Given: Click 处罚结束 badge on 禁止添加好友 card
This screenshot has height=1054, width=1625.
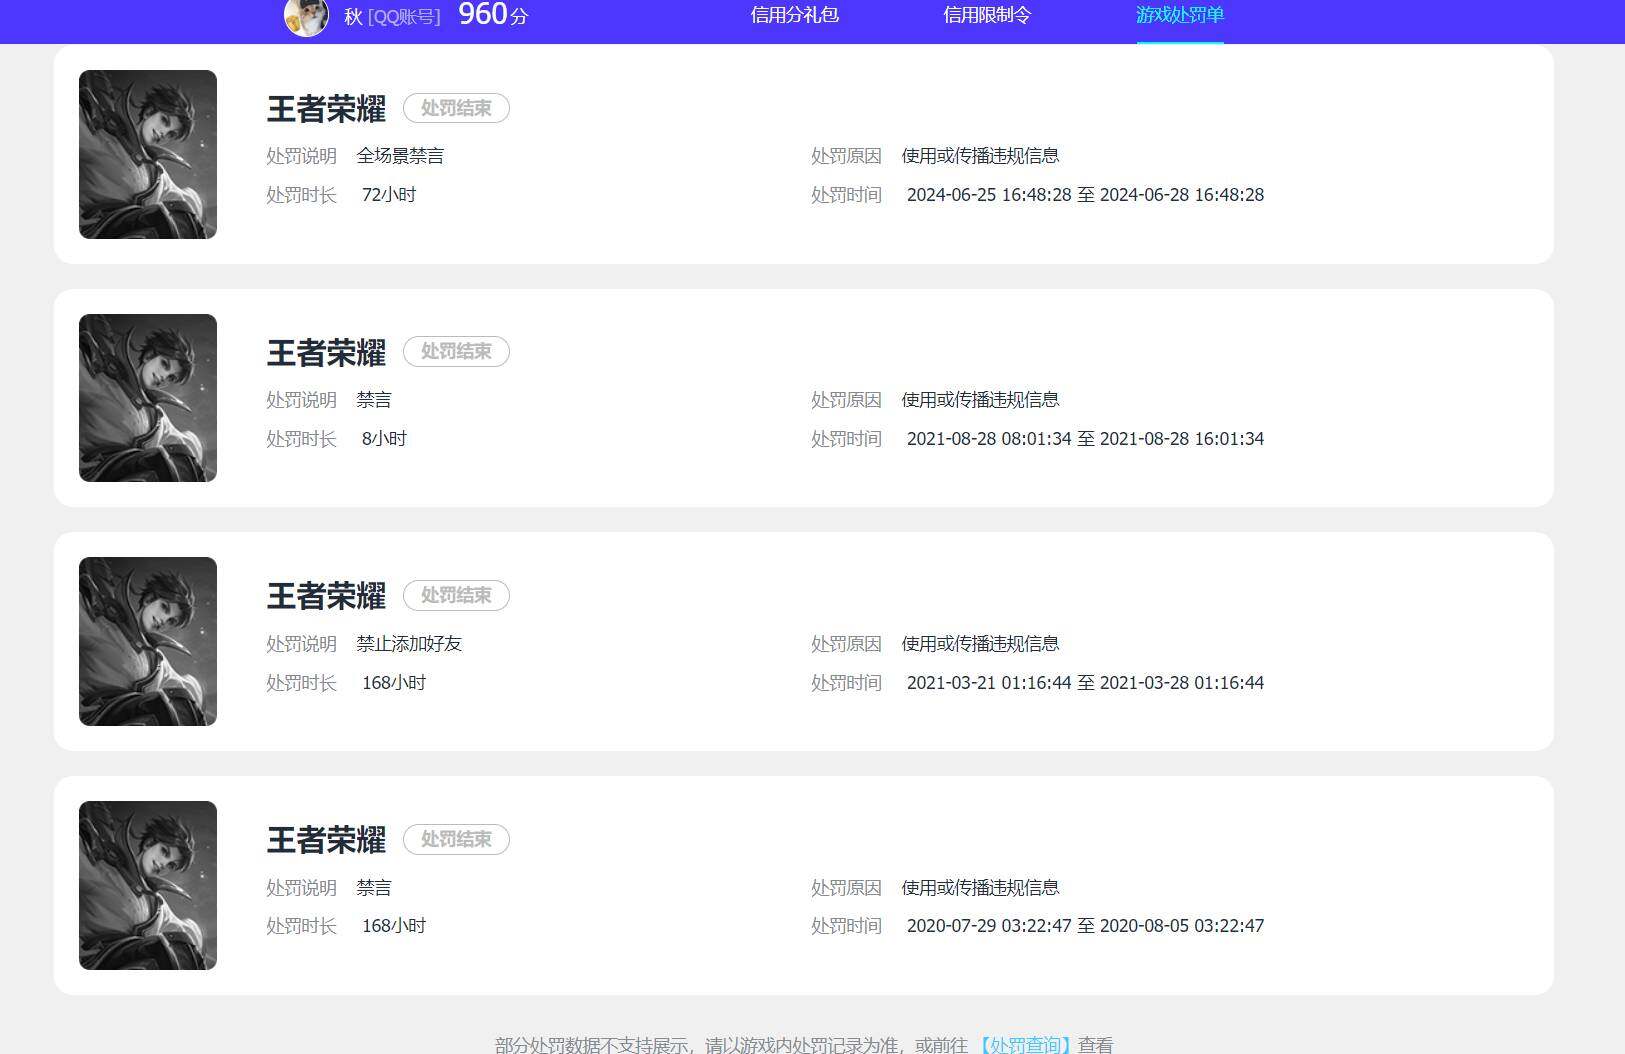Looking at the screenshot, I should (456, 595).
